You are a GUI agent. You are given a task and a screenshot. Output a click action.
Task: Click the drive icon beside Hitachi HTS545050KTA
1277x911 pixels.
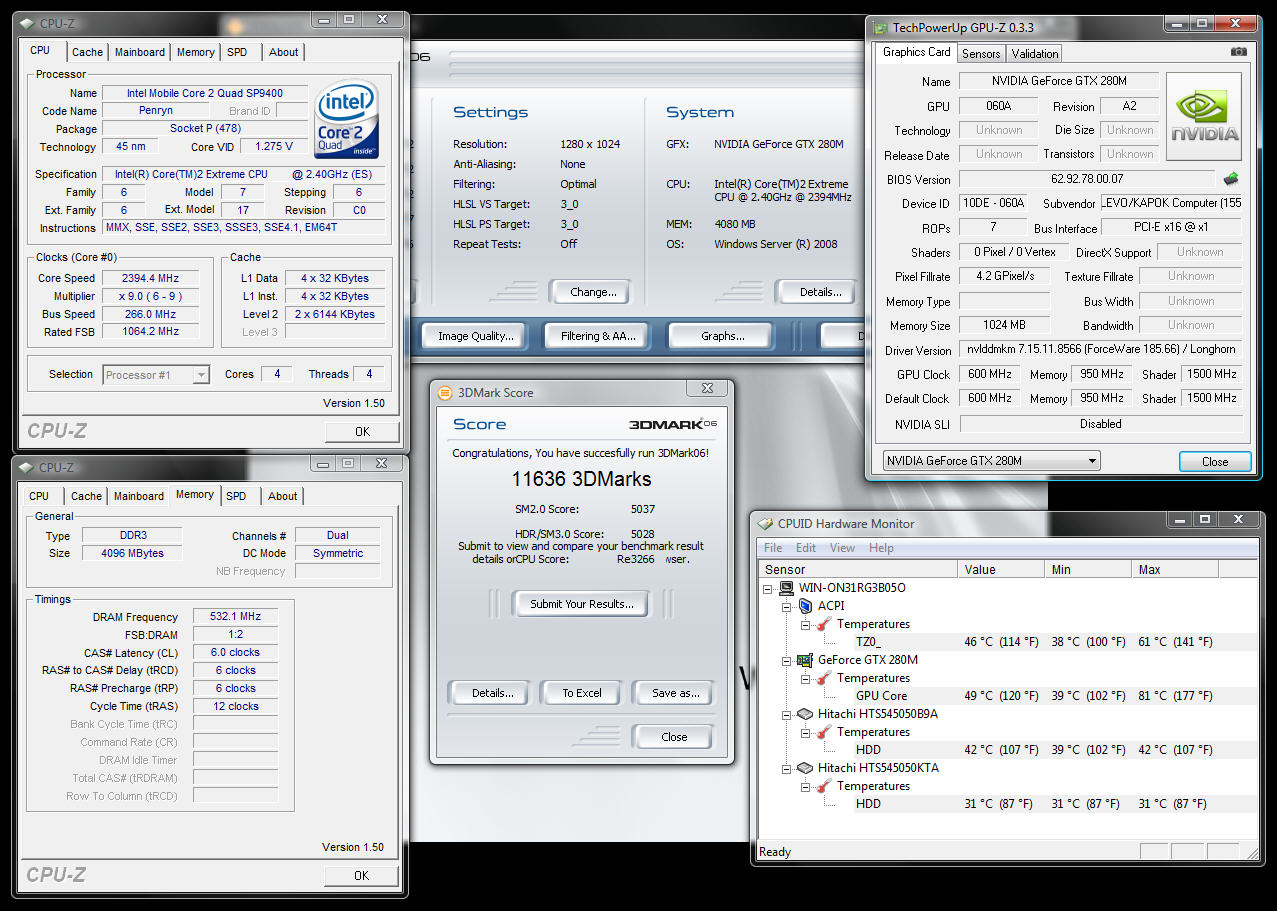805,768
